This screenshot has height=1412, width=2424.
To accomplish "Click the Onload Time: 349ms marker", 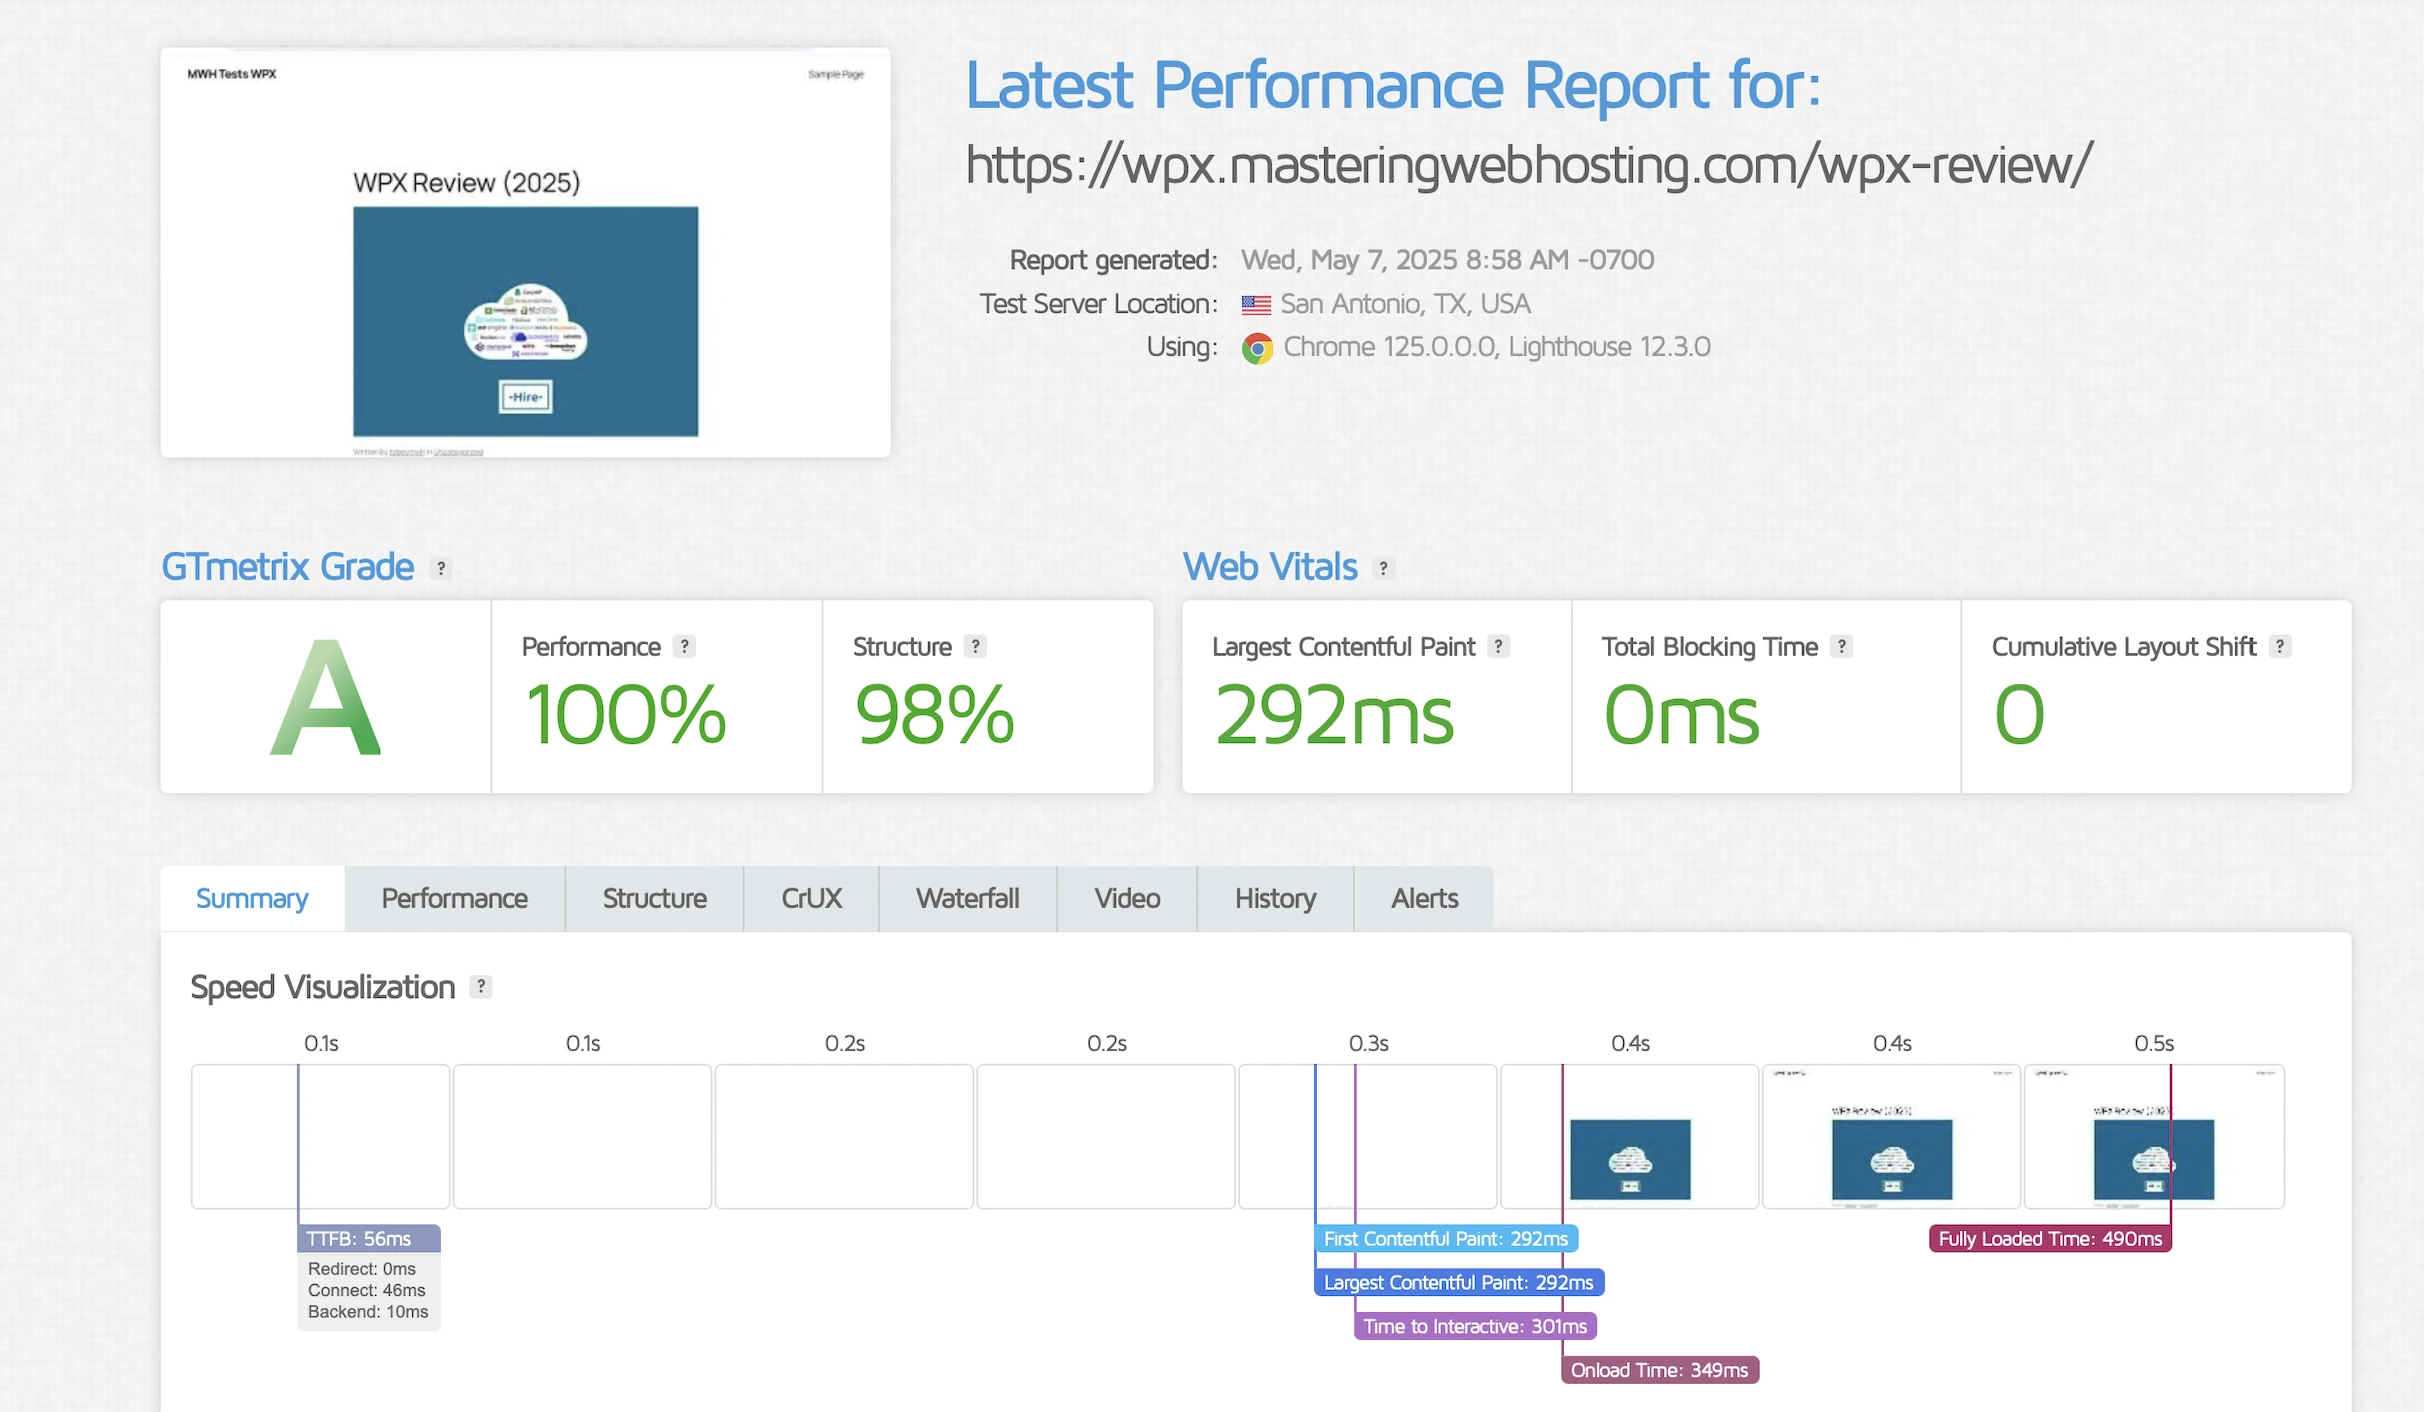I will [1659, 1370].
